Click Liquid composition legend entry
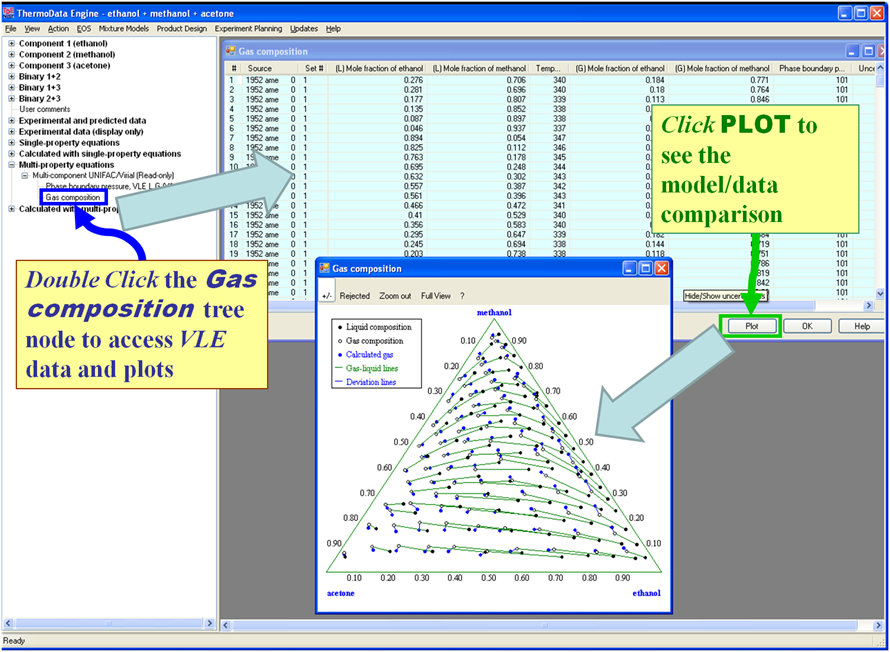Image resolution: width=890 pixels, height=652 pixels. (x=378, y=327)
